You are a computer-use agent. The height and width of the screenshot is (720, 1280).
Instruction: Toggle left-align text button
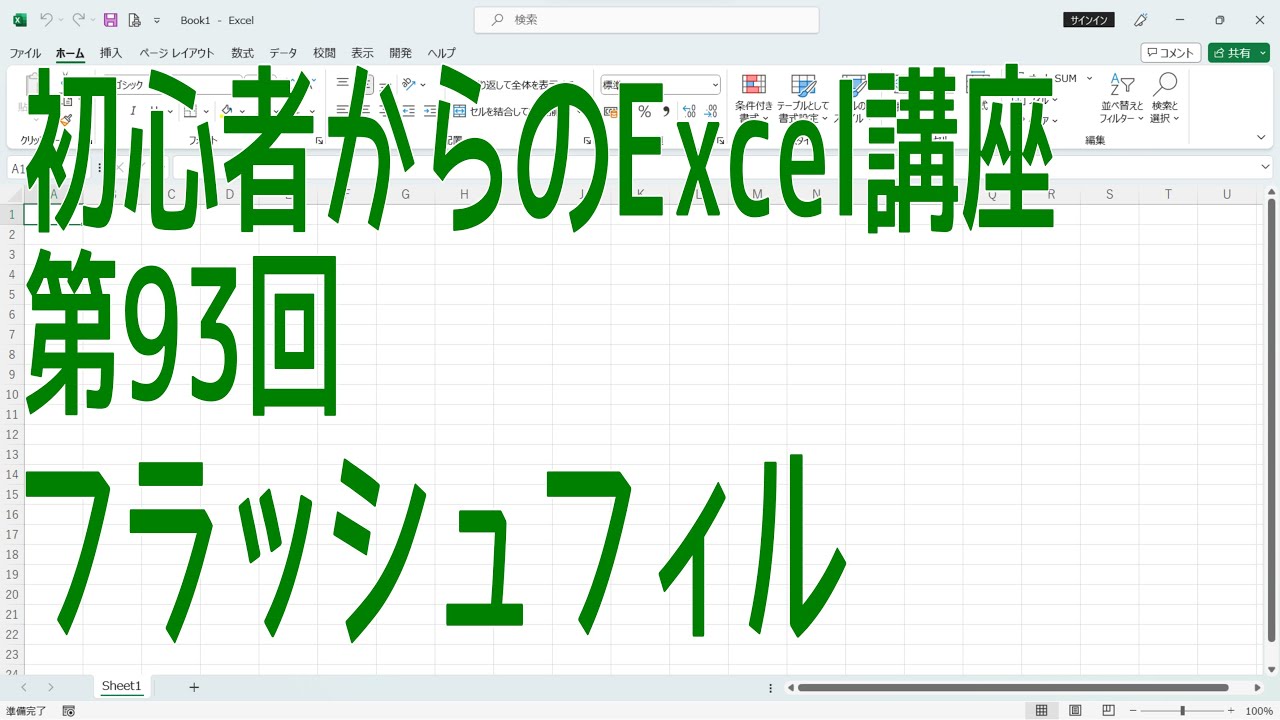343,111
